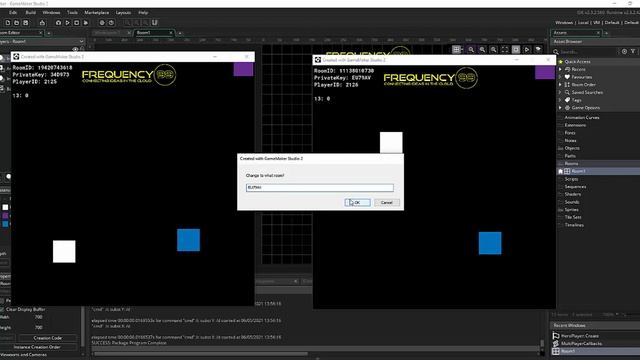Click Cancel in the room dialog
The width and height of the screenshot is (640, 360).
click(x=387, y=202)
